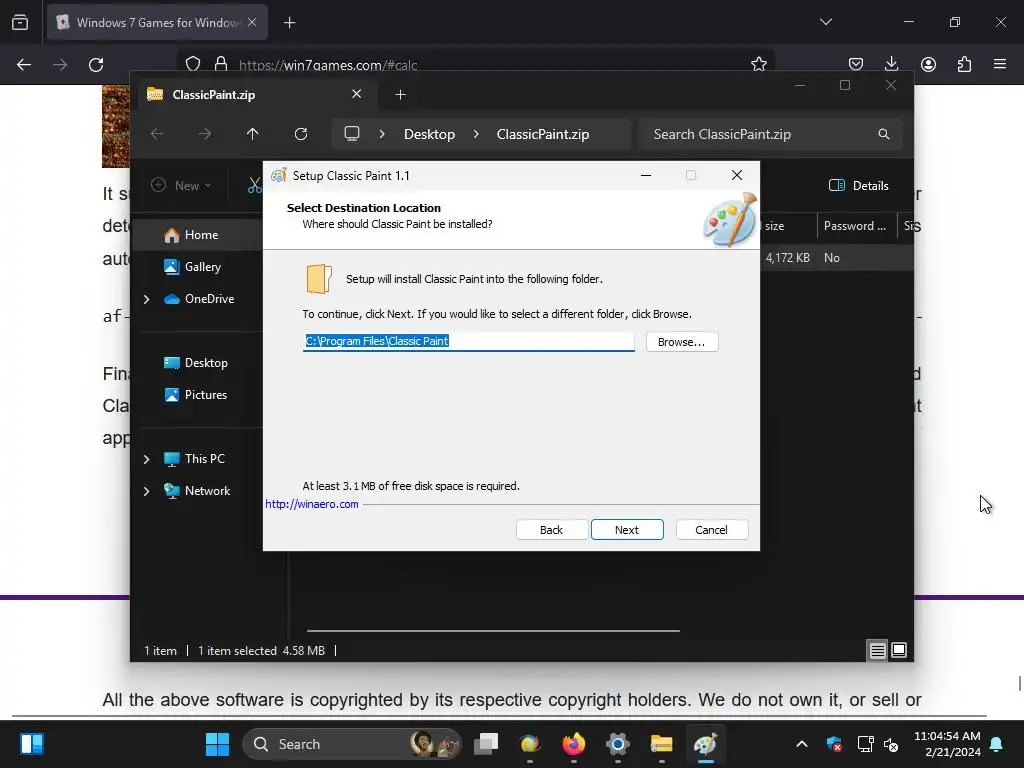The height and width of the screenshot is (768, 1024).
Task: Click Firefox back arrow
Action: click(x=24, y=65)
